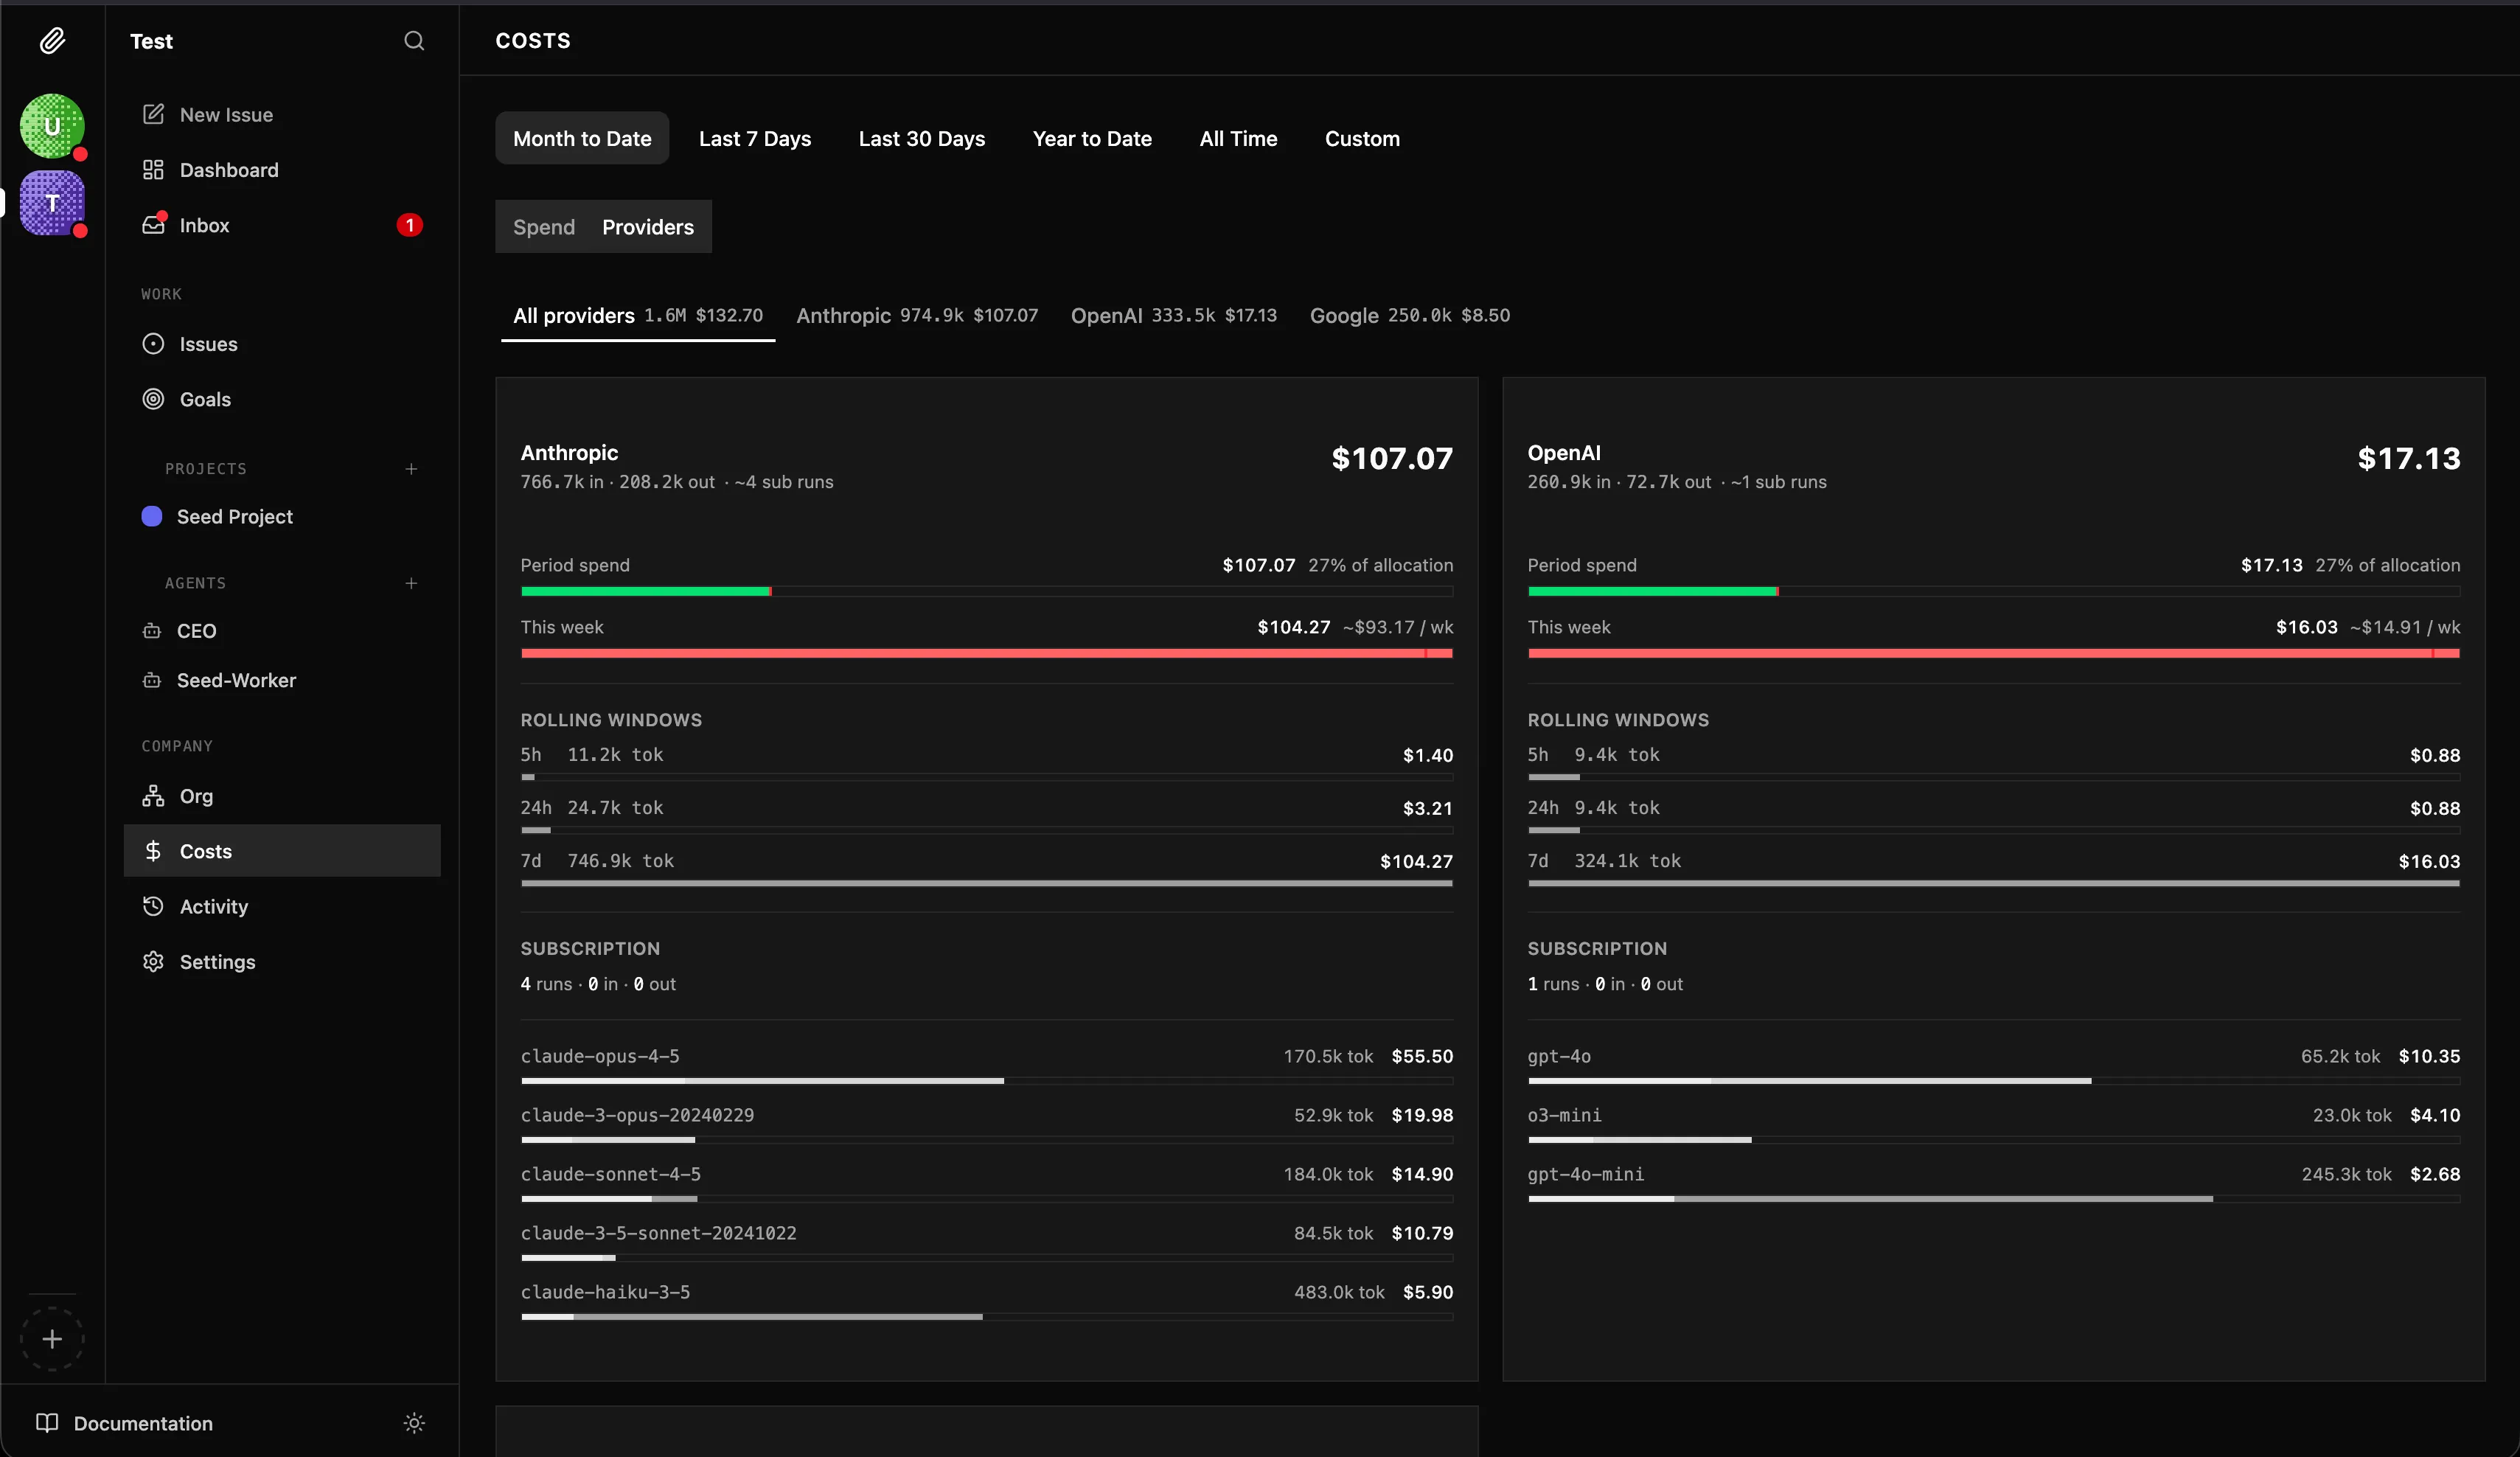Image resolution: width=2520 pixels, height=1457 pixels.
Task: Add a new project with plus icon
Action: click(411, 469)
